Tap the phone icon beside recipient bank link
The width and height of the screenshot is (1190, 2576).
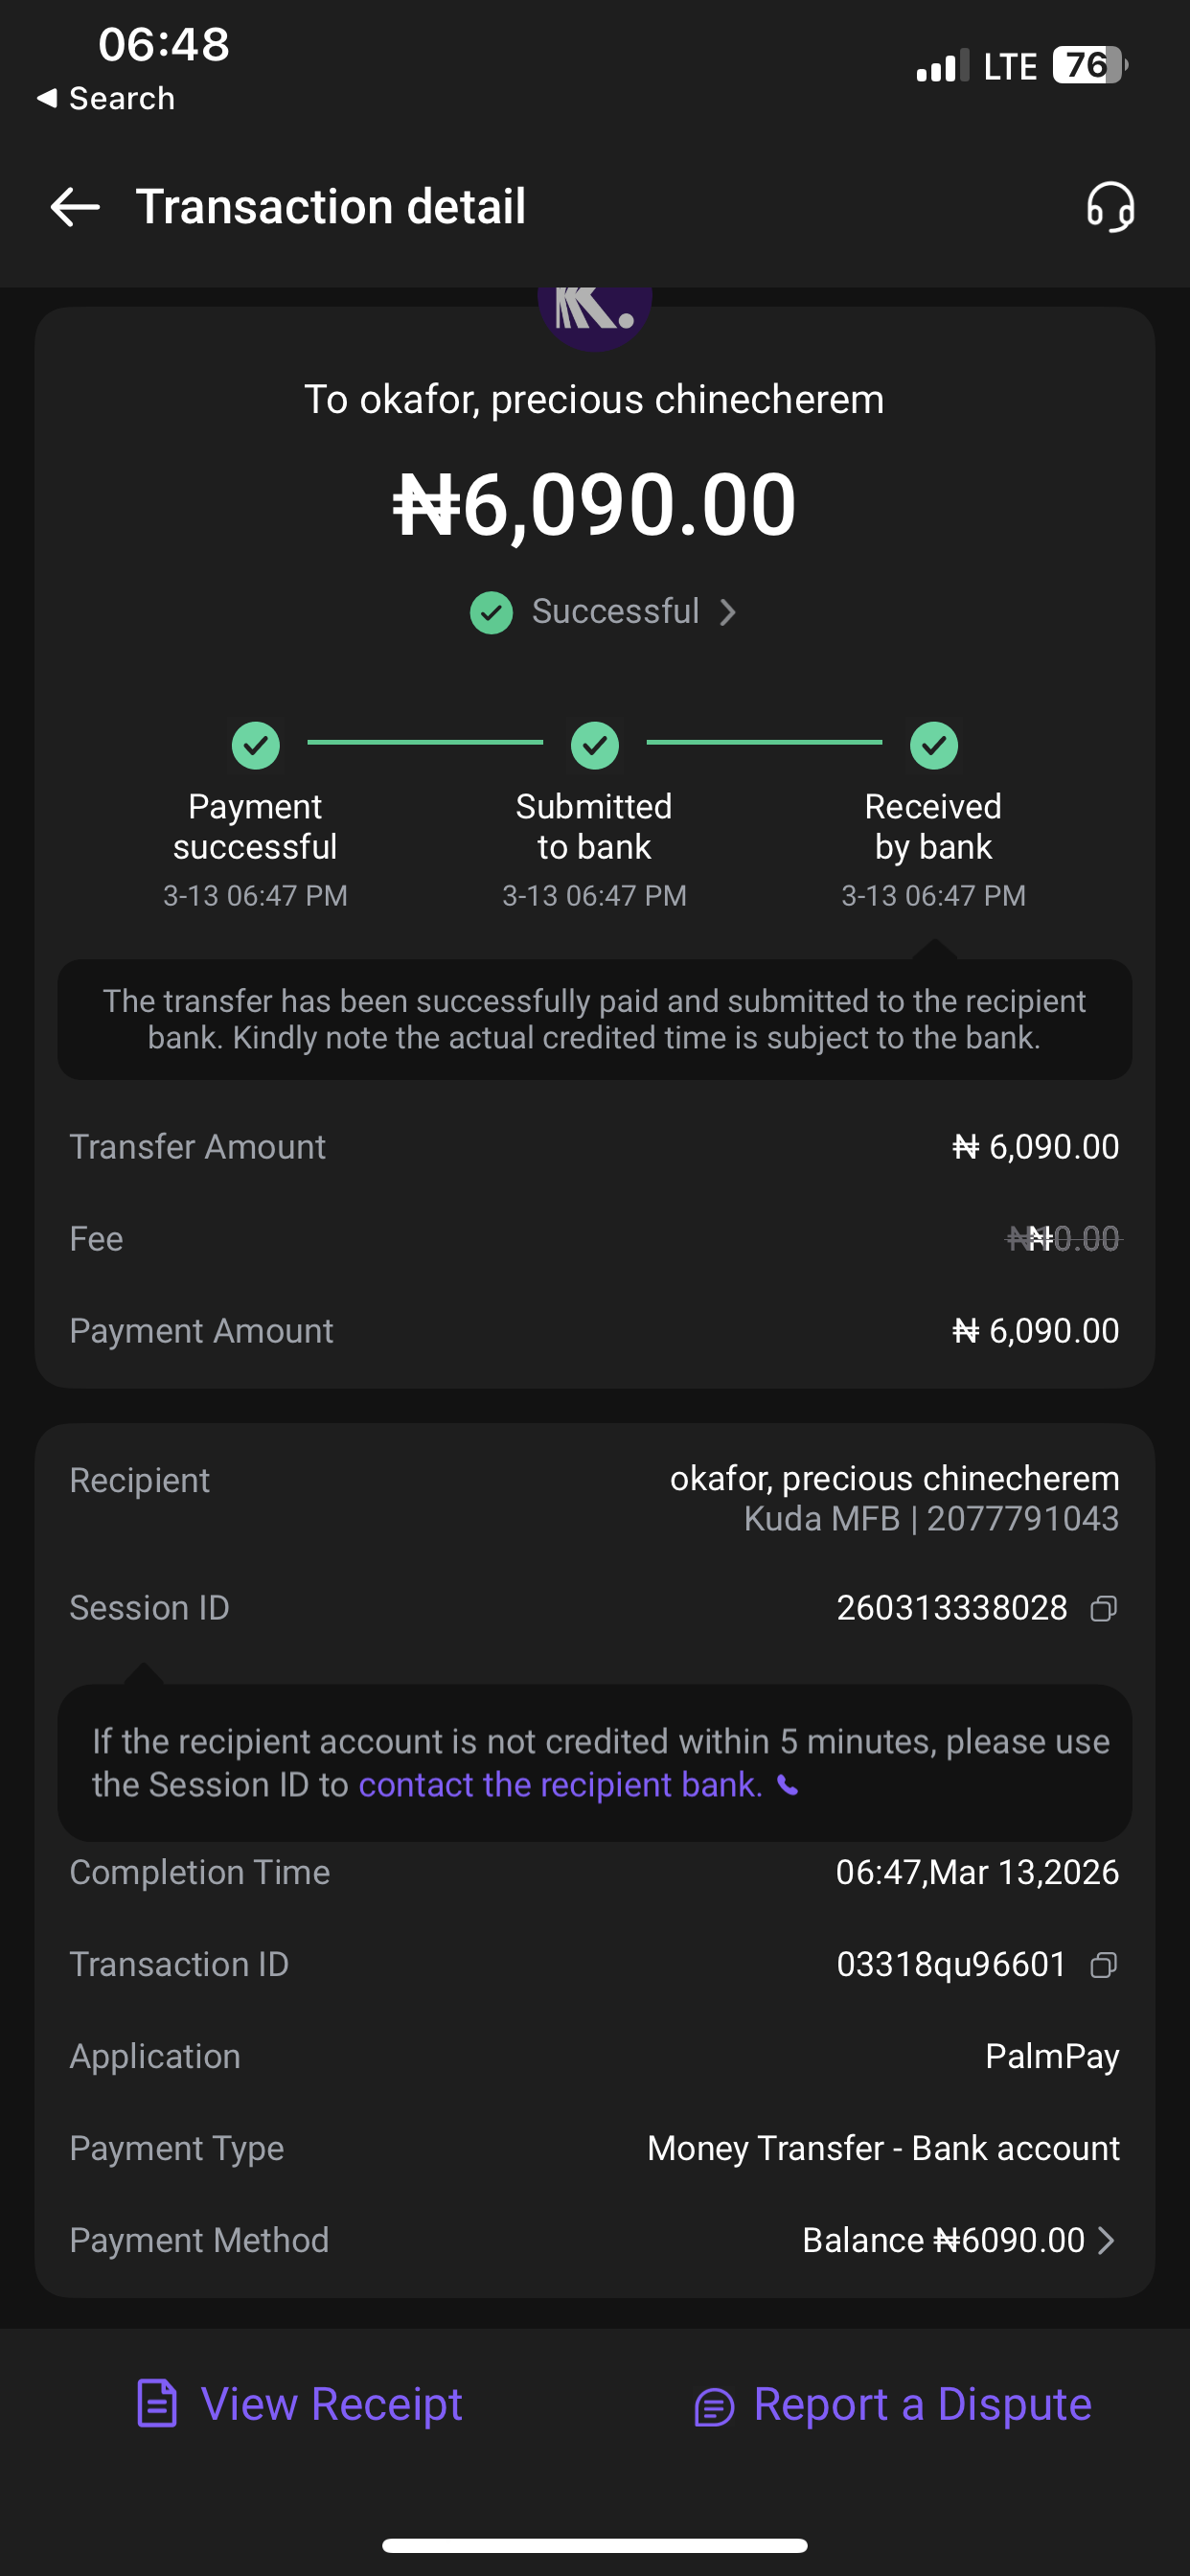[x=788, y=1786]
